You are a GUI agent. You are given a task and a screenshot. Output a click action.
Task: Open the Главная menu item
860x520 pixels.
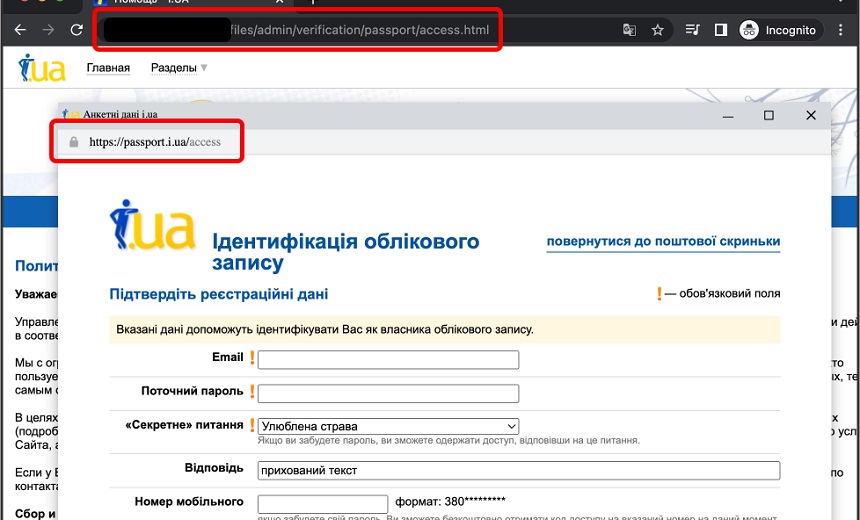coord(108,68)
